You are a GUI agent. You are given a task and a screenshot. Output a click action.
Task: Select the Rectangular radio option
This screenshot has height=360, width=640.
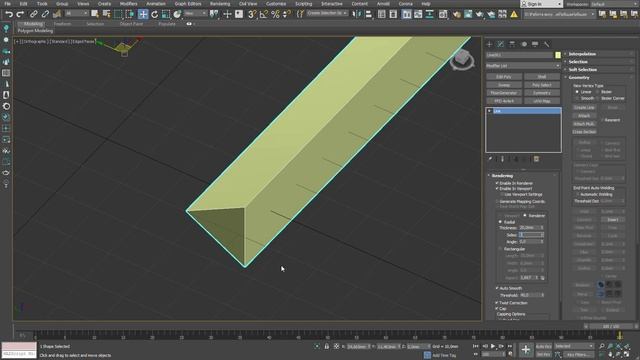(x=500, y=249)
